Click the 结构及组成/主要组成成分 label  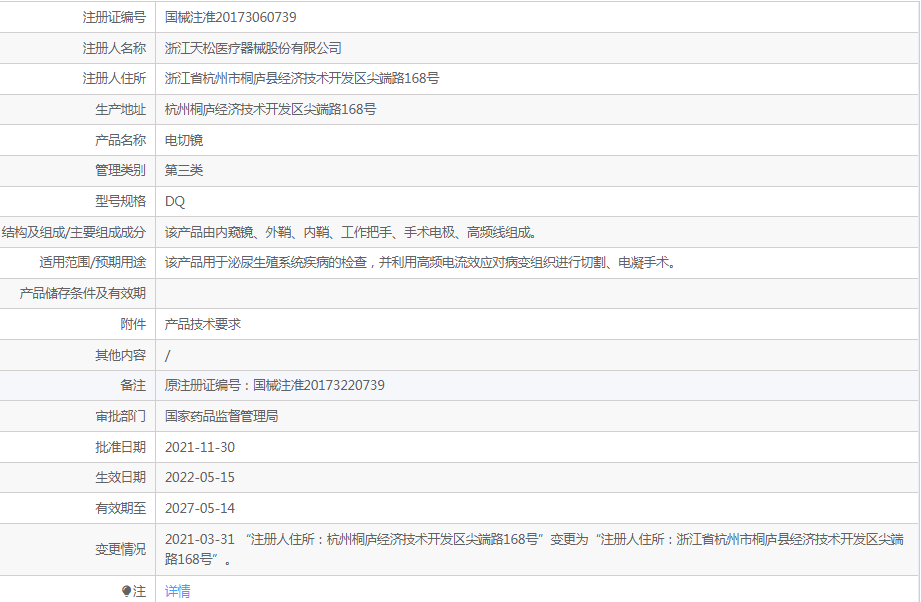pyautogui.click(x=74, y=233)
